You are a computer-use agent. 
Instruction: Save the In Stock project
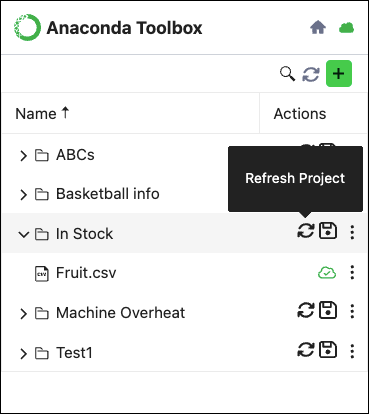[328, 231]
